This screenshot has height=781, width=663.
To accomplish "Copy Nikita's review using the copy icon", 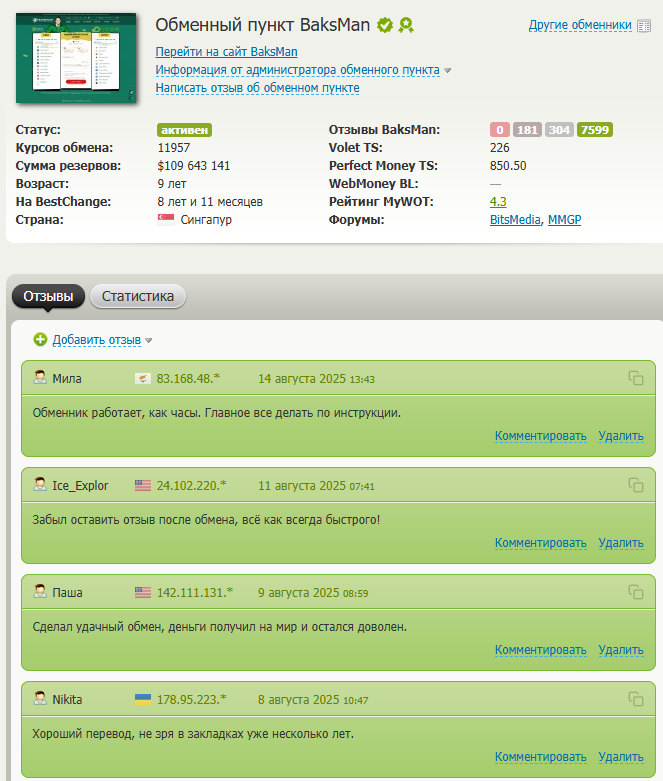I will pos(636,699).
